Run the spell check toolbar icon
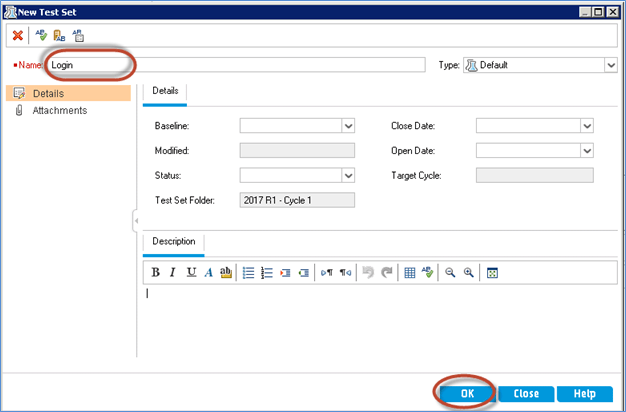 (42, 35)
